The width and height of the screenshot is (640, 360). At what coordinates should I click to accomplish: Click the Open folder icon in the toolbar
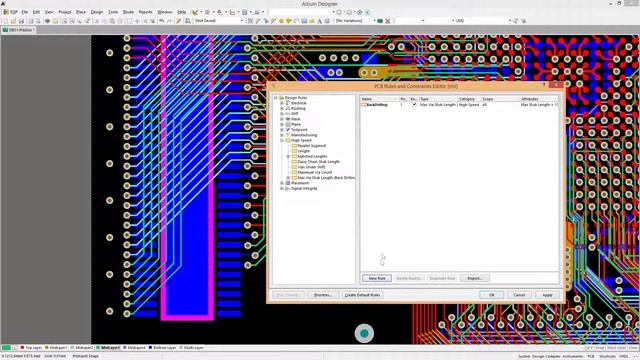click(13, 20)
